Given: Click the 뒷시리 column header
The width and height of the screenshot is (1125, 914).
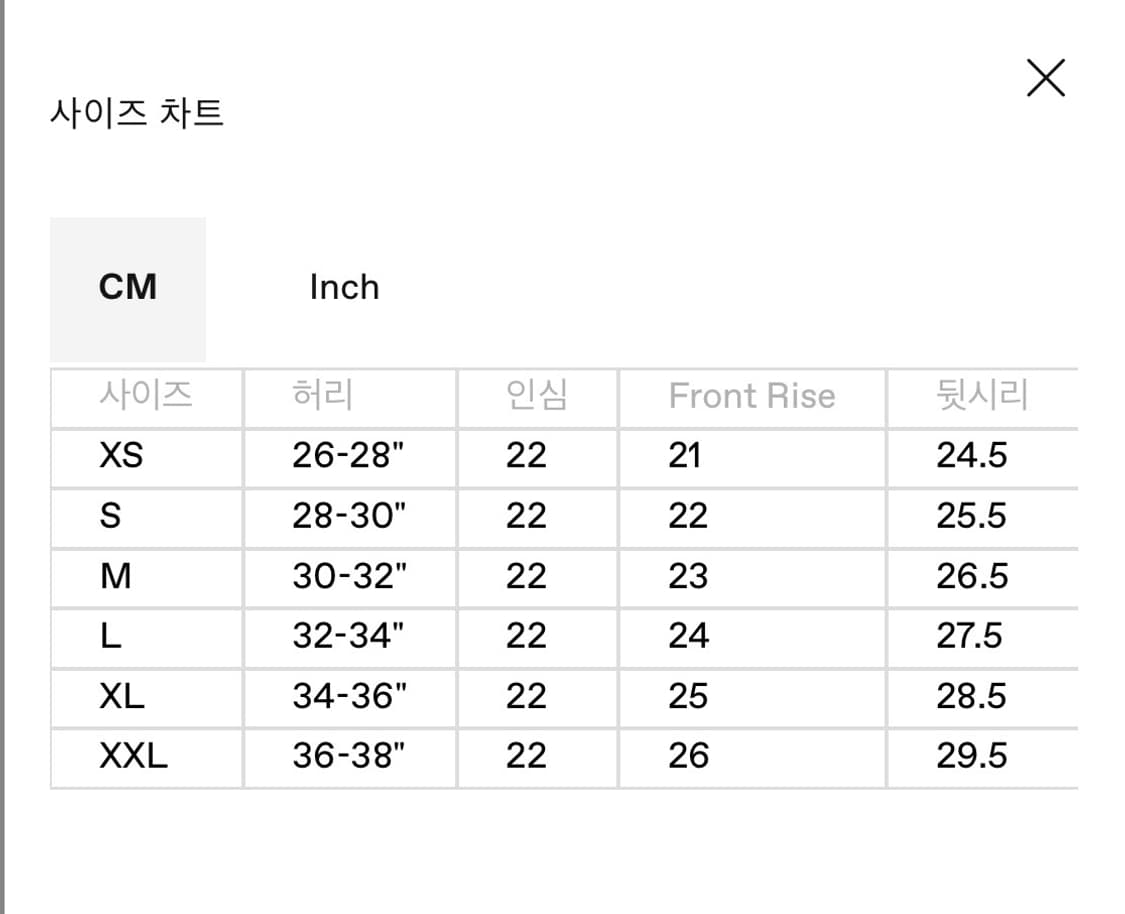Looking at the screenshot, I should click(981, 396).
